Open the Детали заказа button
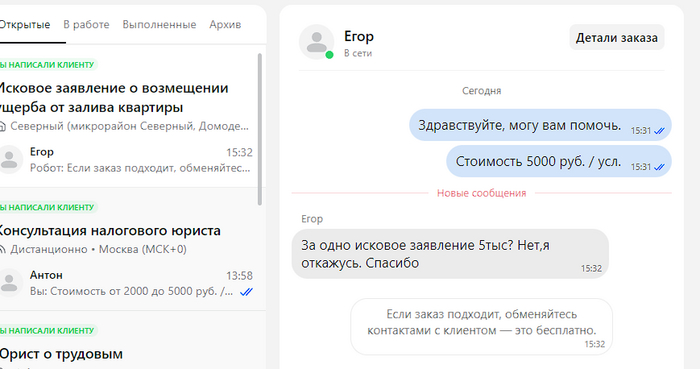This screenshot has height=369, width=700. [617, 37]
